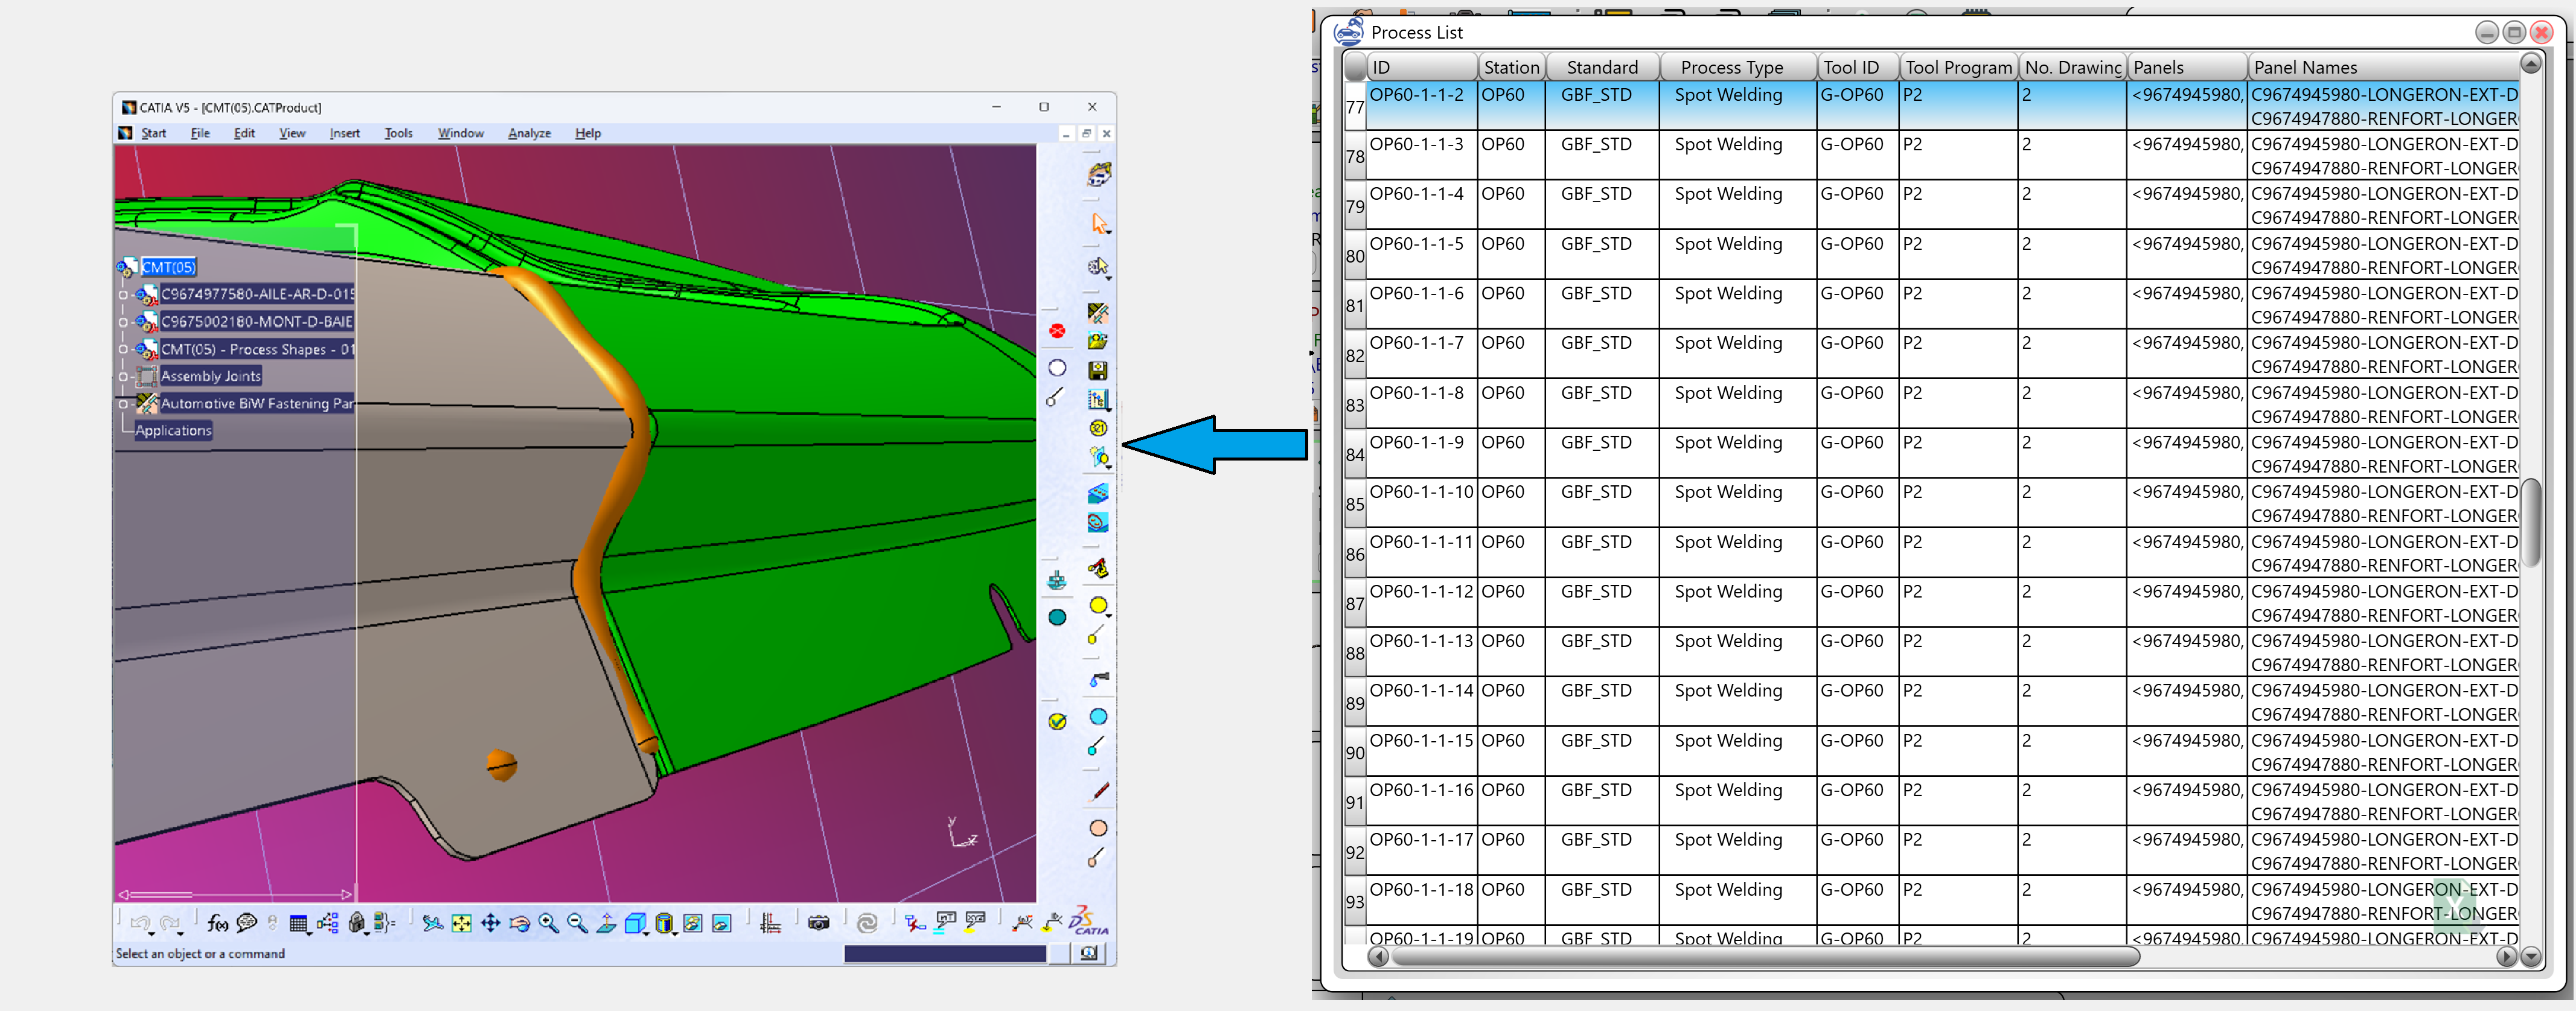Click the Capture camera icon

(x=818, y=923)
